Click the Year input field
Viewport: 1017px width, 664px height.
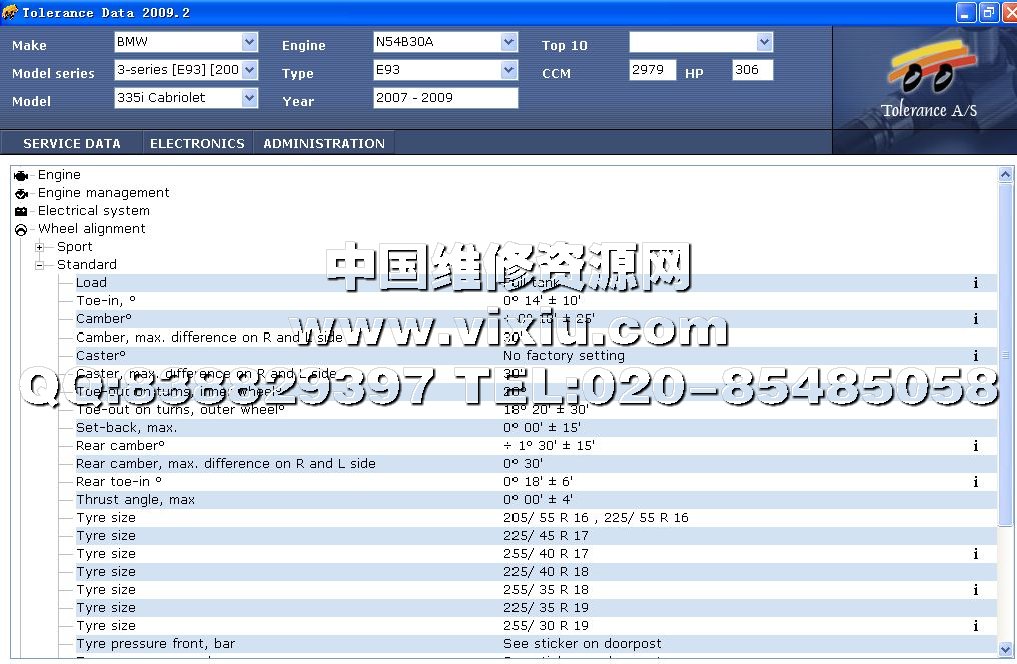click(x=445, y=98)
